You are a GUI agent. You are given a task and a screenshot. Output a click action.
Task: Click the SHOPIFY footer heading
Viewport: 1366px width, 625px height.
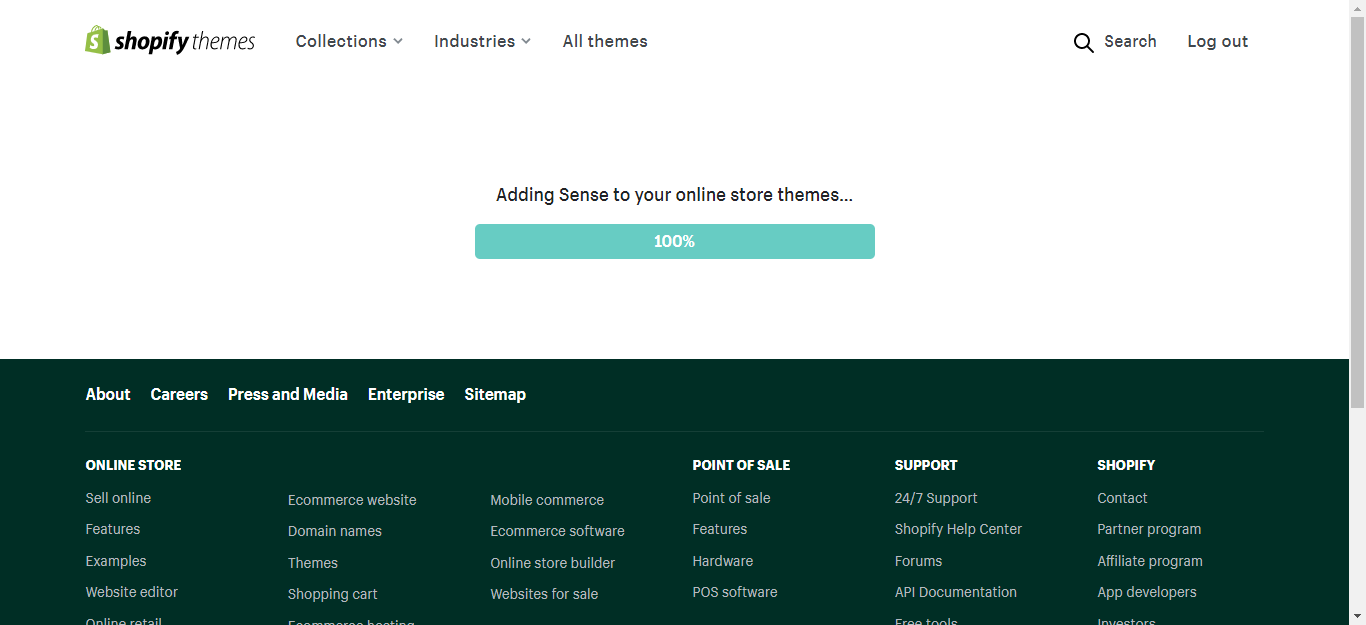[1126, 465]
